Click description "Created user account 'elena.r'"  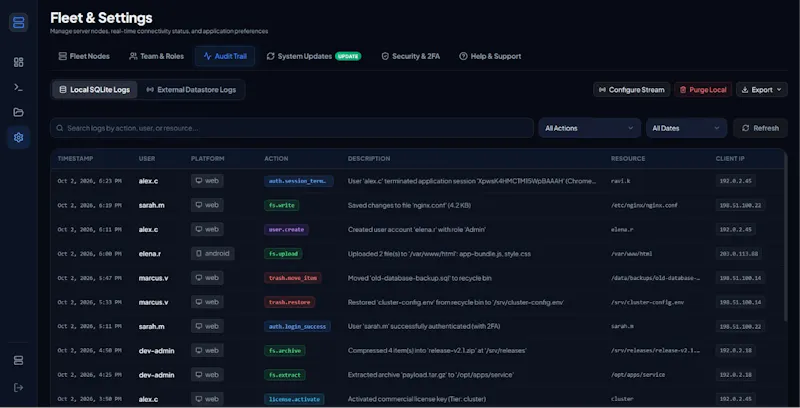(417, 230)
